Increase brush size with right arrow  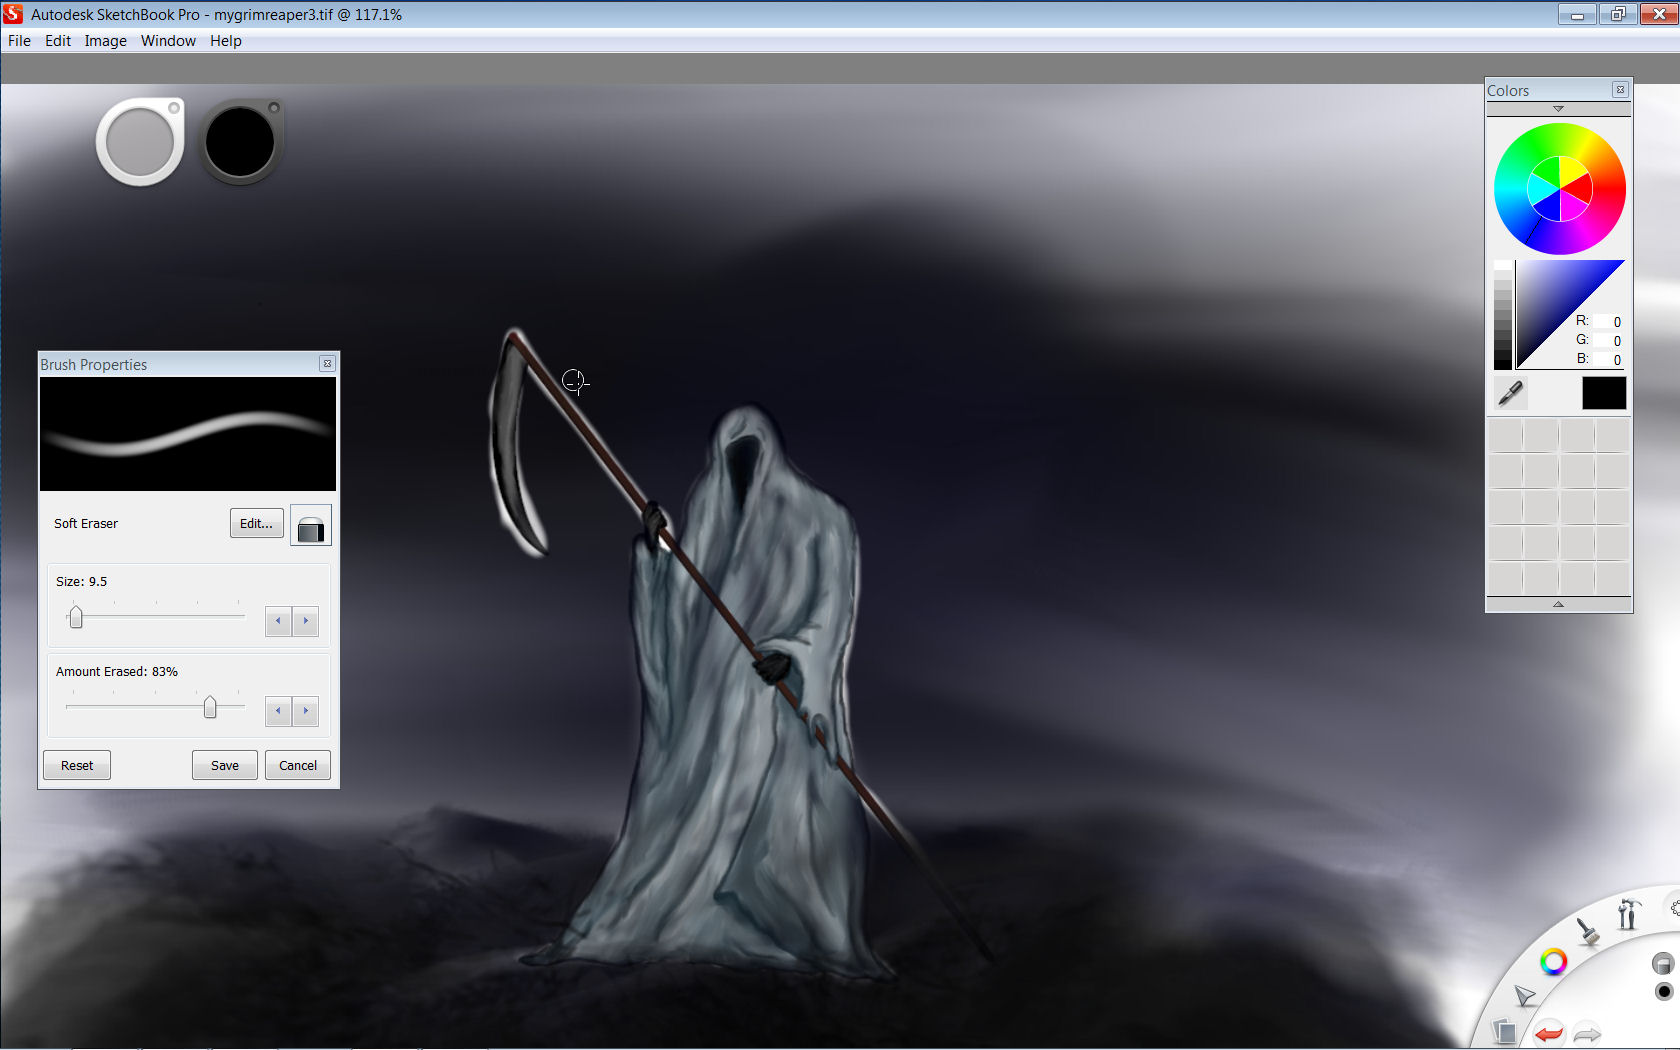pos(306,621)
